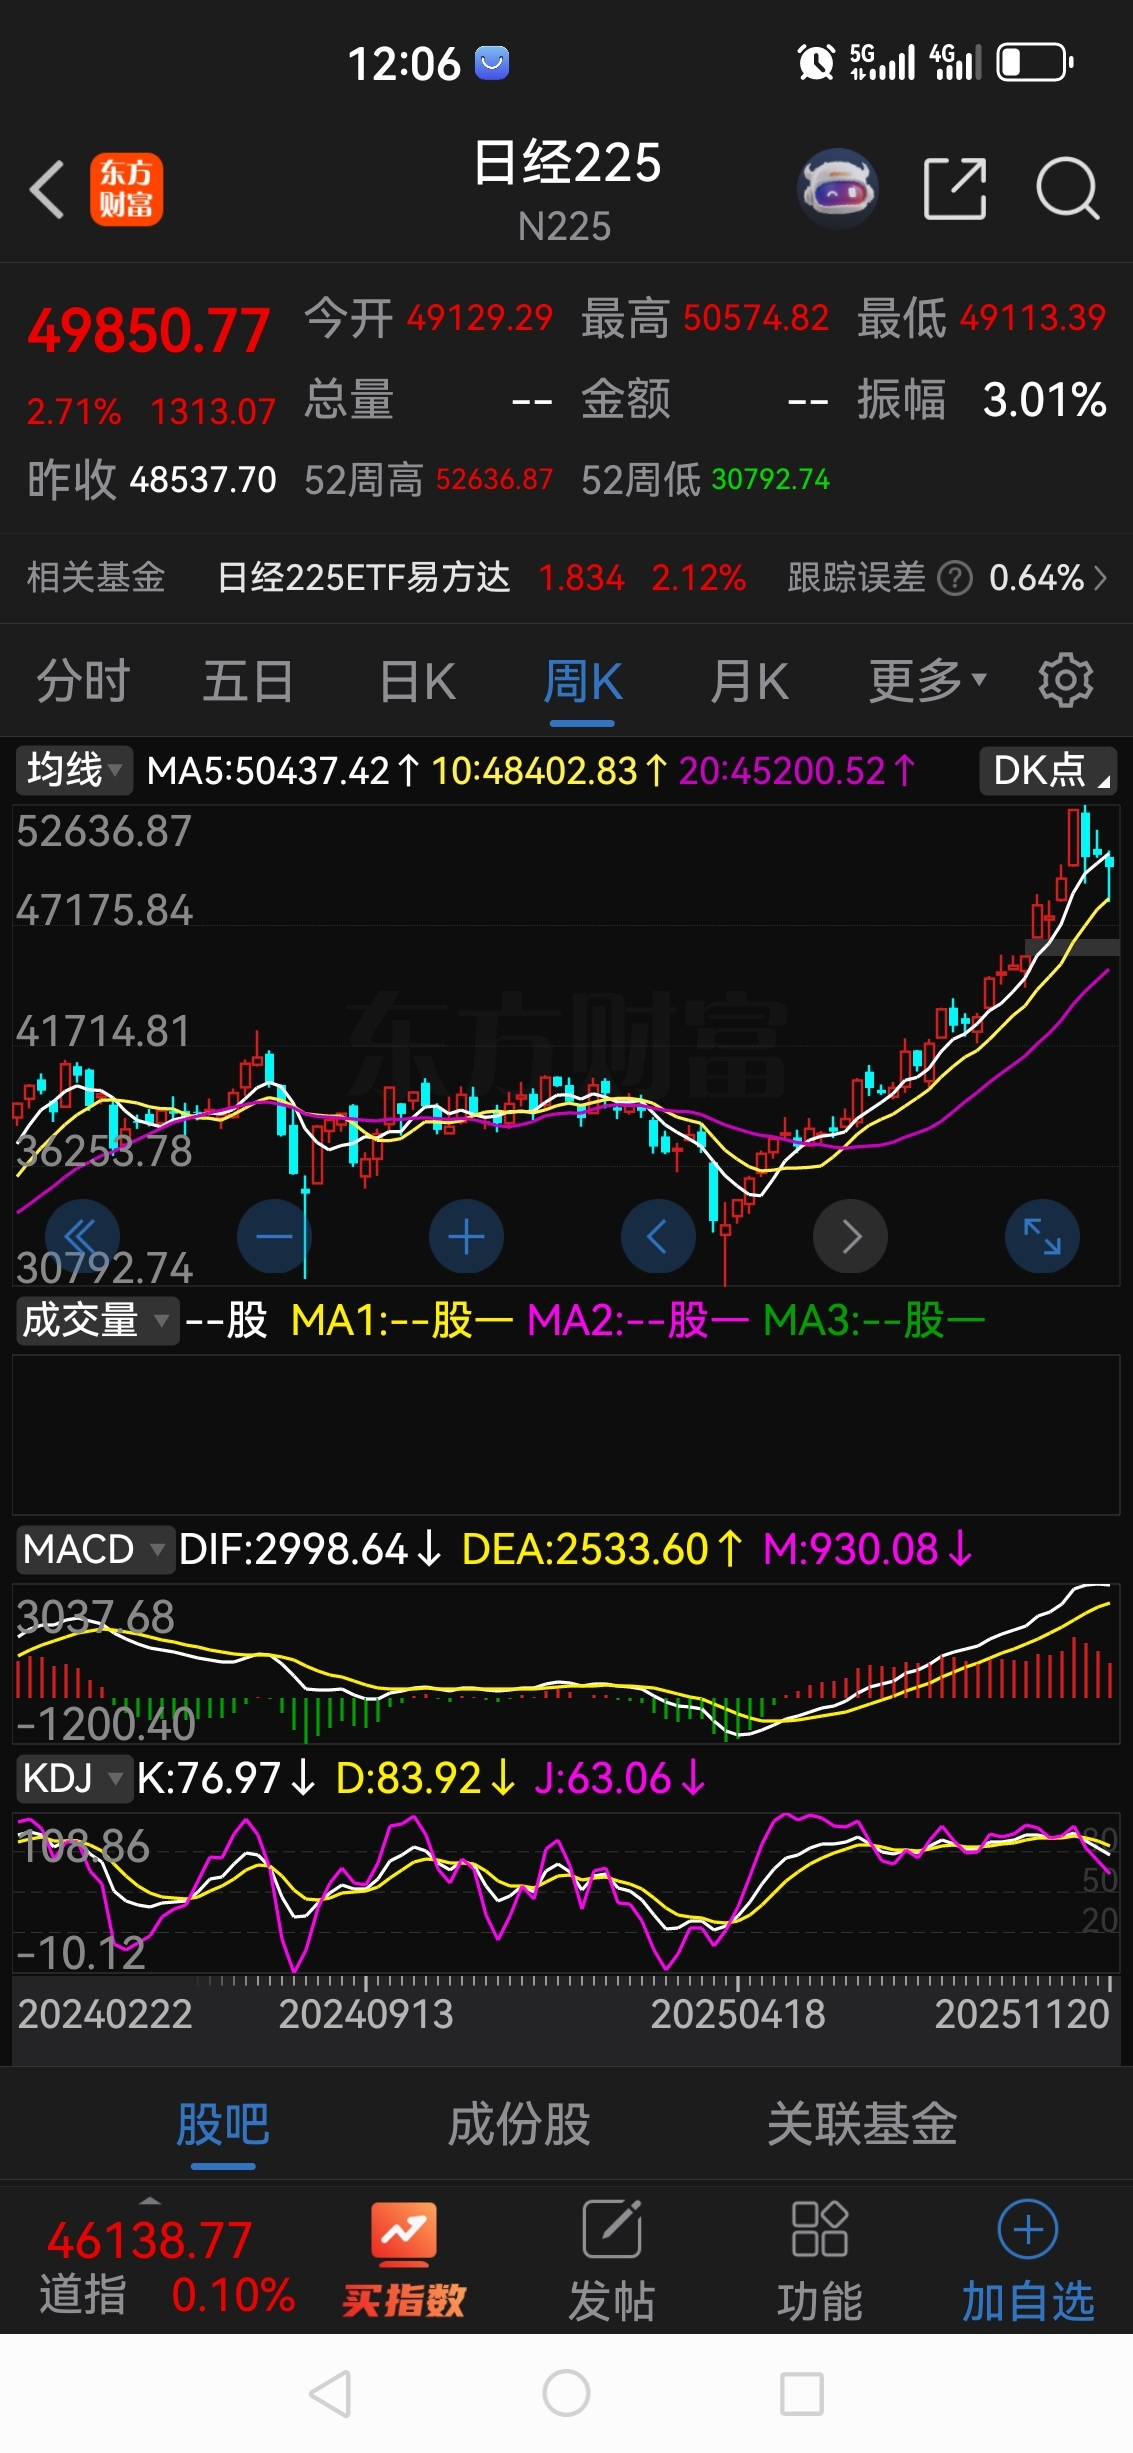Image resolution: width=1133 pixels, height=2453 pixels.
Task: Tap the 跟踪误差 label
Action: point(856,578)
